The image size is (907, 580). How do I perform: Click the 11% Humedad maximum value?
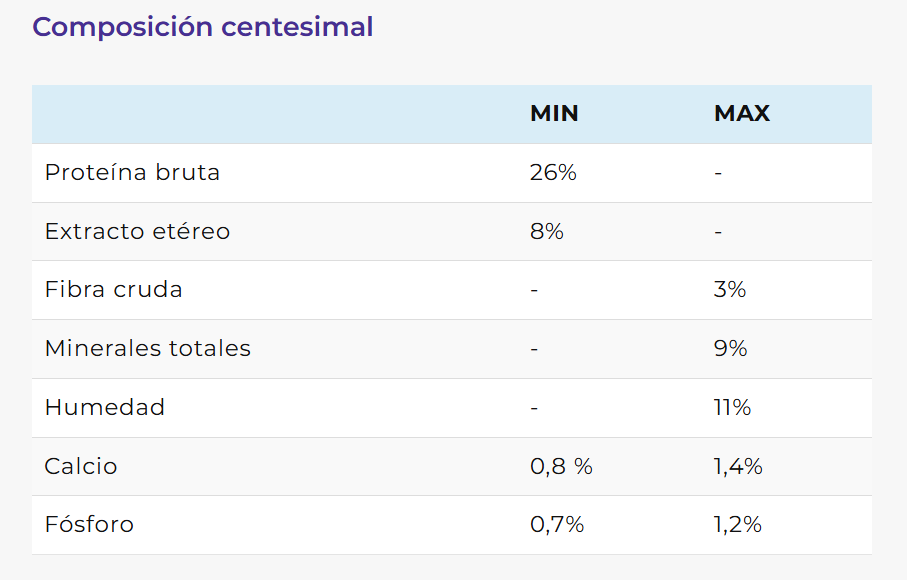[732, 407]
